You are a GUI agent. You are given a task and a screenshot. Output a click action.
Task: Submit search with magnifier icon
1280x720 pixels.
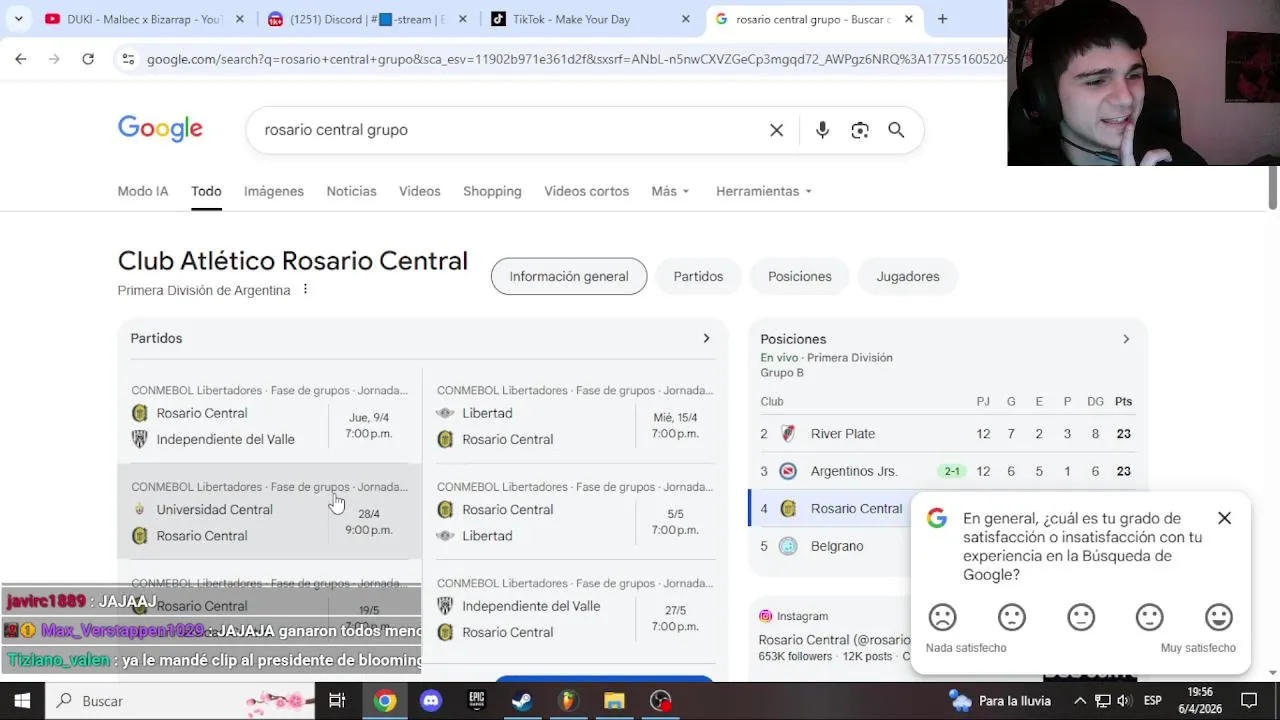(x=896, y=130)
